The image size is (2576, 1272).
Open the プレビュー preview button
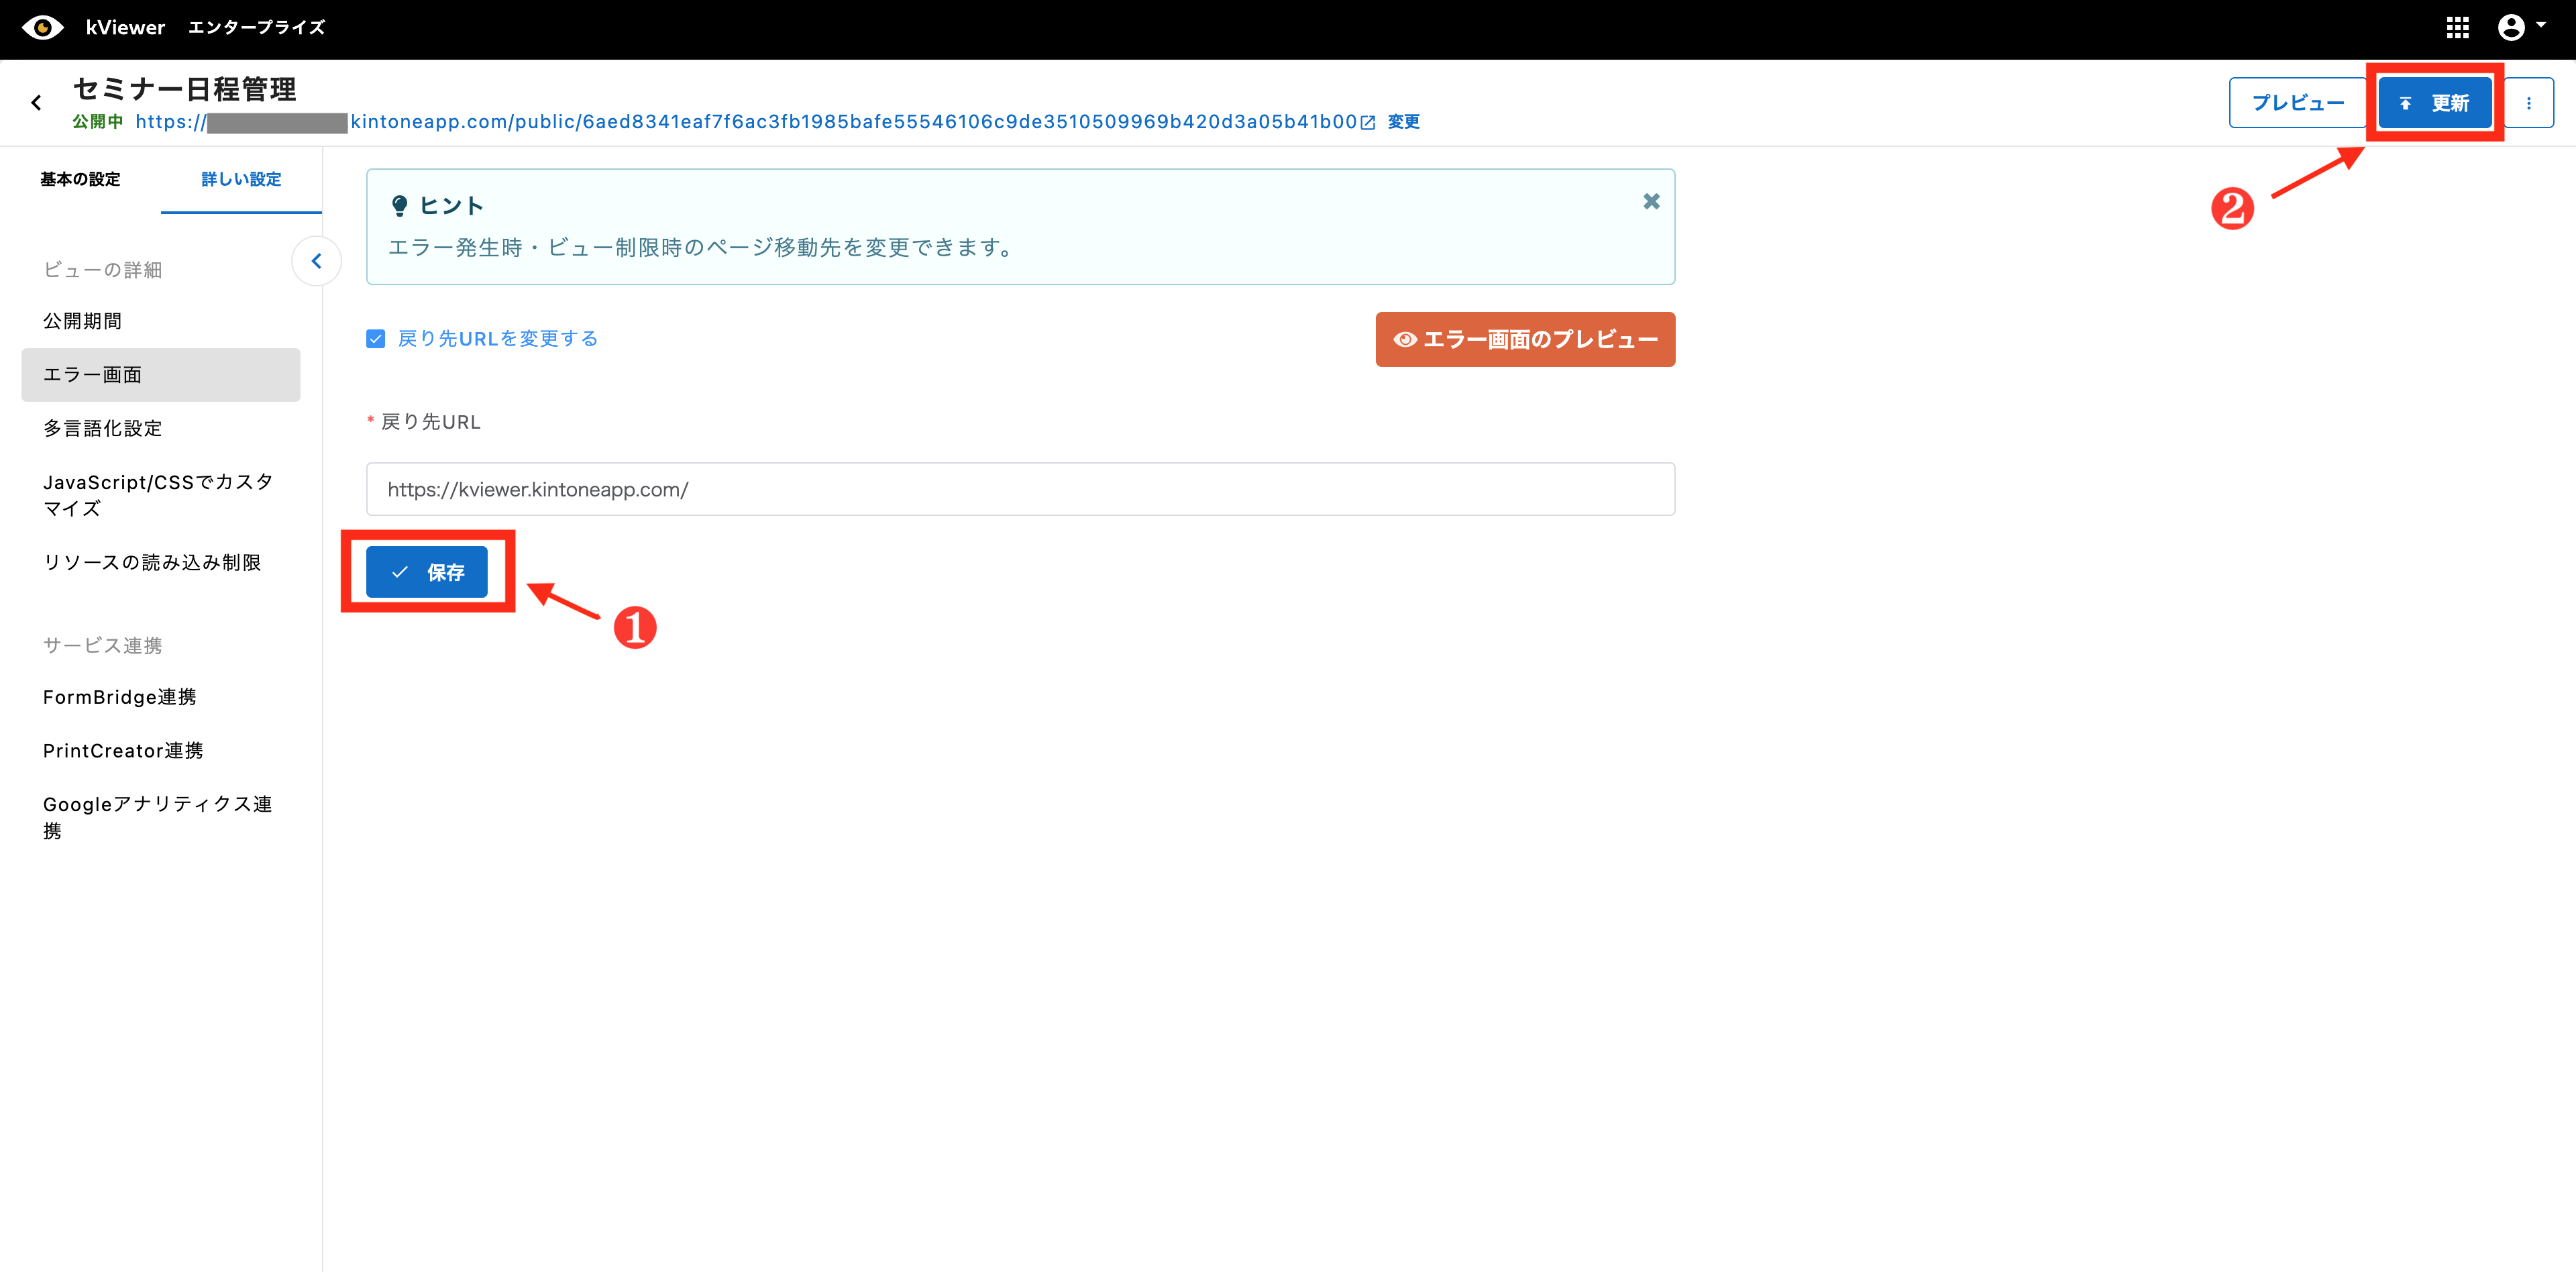(2297, 103)
